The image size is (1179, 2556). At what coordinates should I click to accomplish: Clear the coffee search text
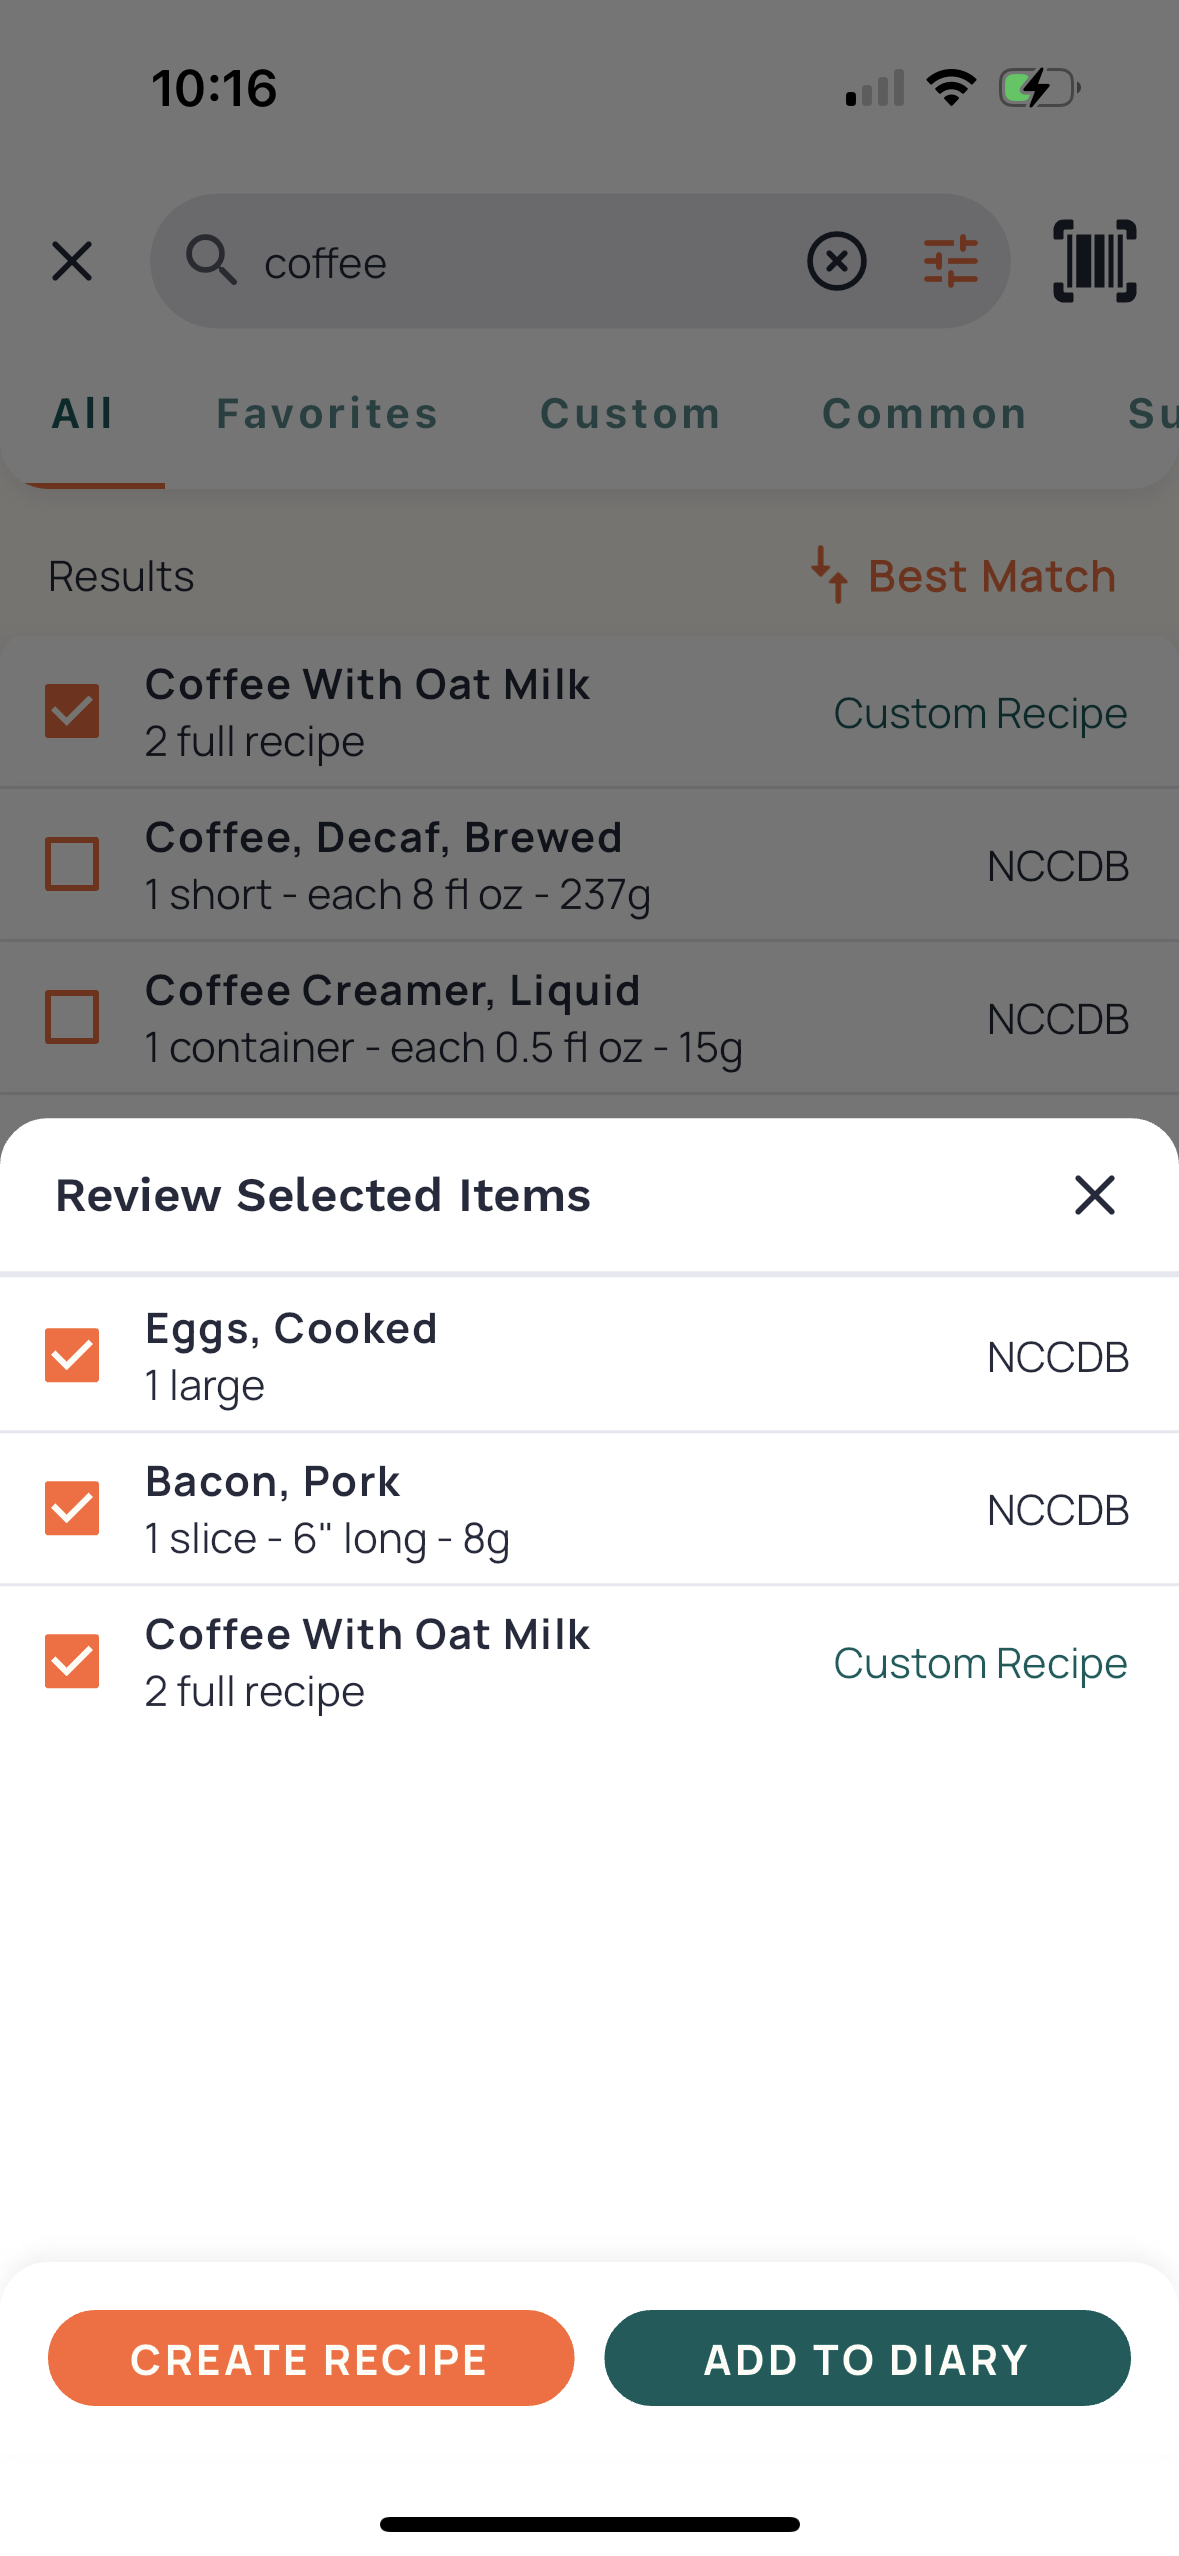click(836, 261)
